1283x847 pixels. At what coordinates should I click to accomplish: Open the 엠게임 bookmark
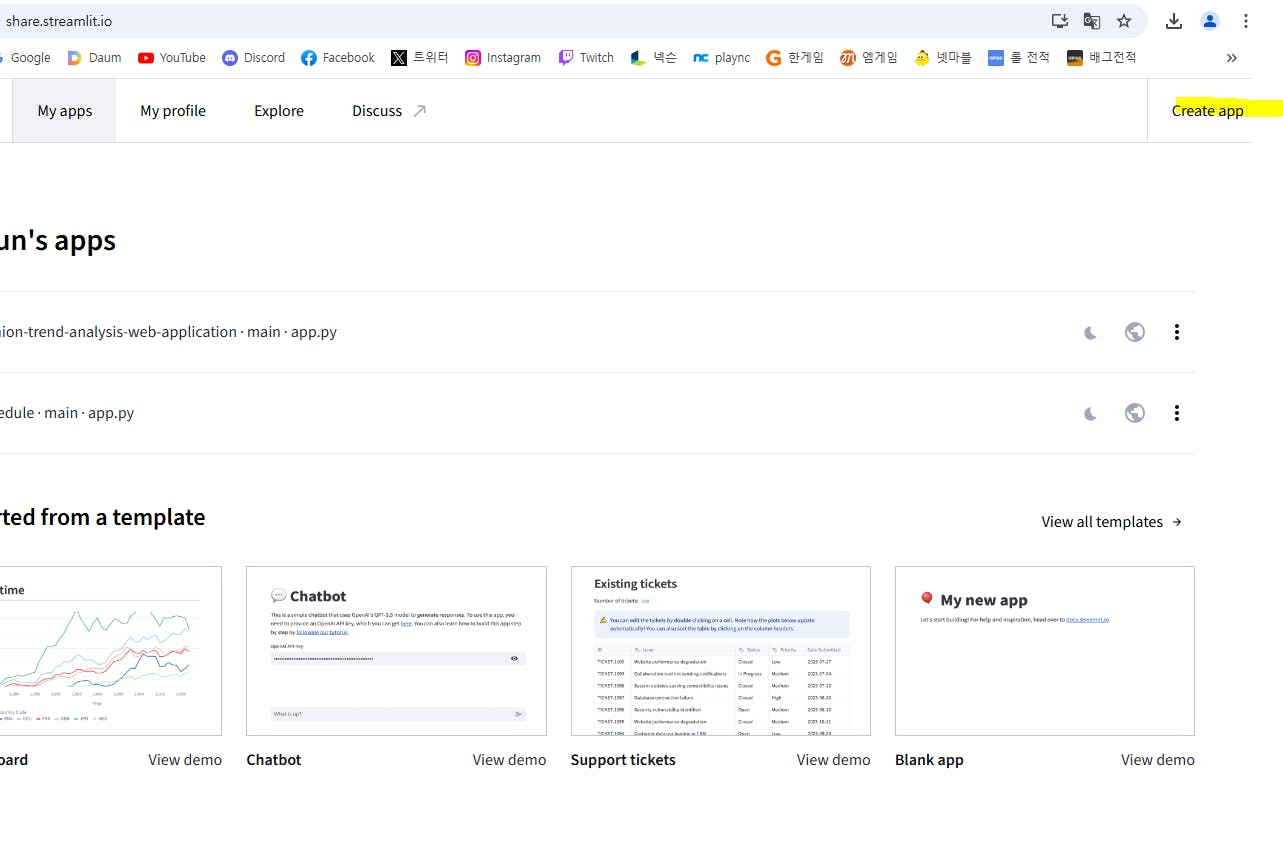pyautogui.click(x=869, y=58)
